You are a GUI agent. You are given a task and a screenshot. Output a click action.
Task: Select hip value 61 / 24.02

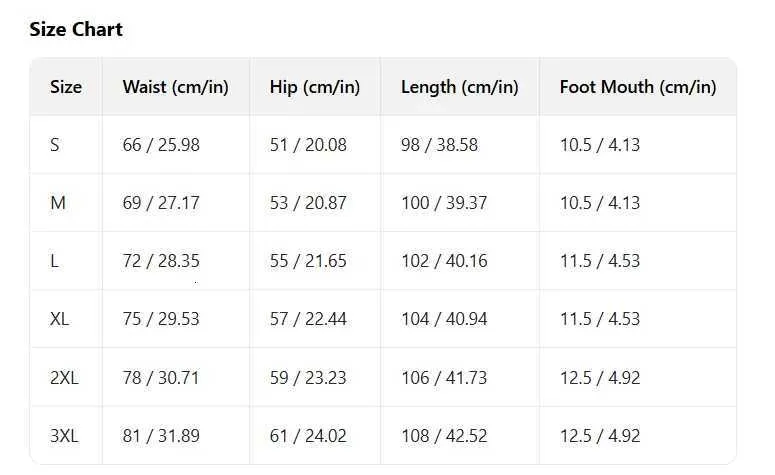click(x=308, y=436)
